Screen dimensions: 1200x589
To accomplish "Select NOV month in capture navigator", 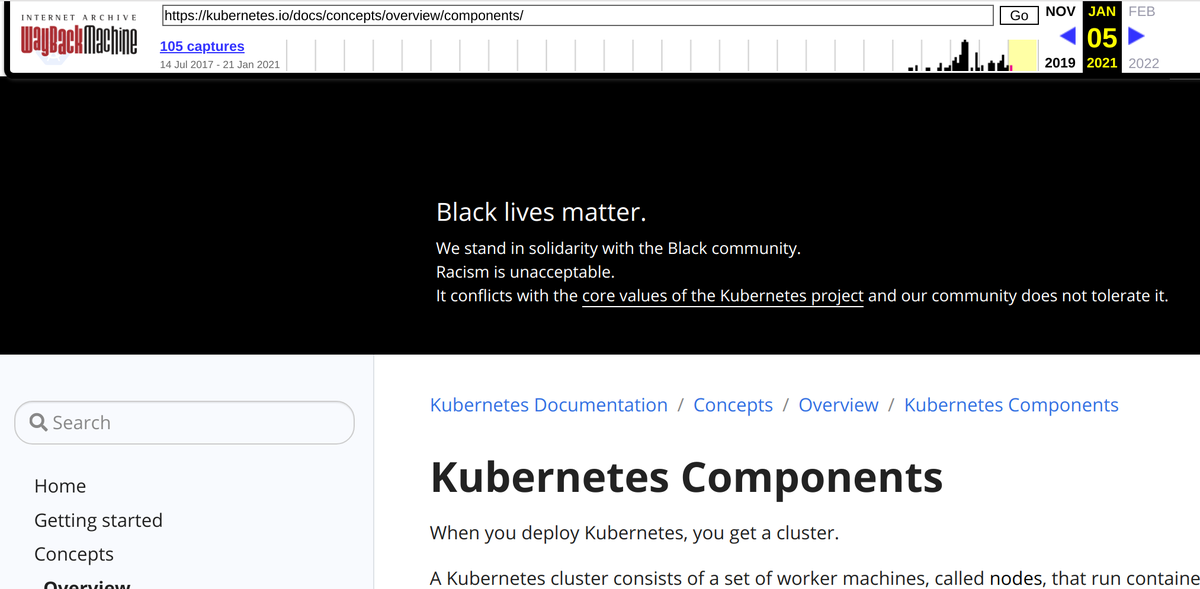I will click(1059, 11).
